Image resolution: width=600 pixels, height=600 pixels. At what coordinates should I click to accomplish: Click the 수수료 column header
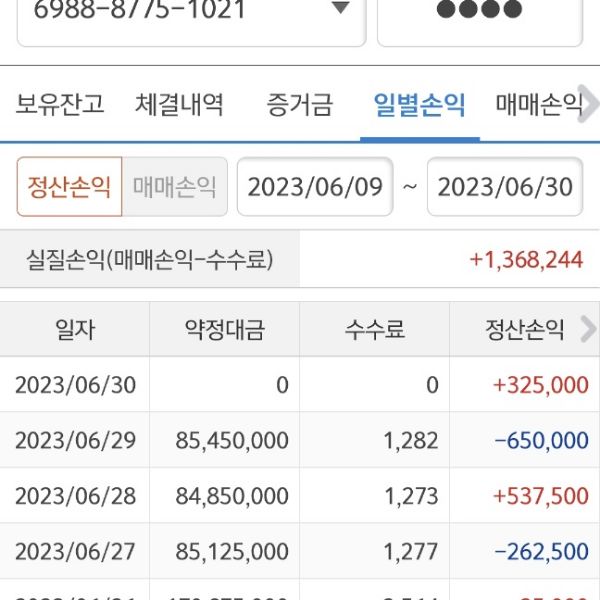tap(375, 330)
